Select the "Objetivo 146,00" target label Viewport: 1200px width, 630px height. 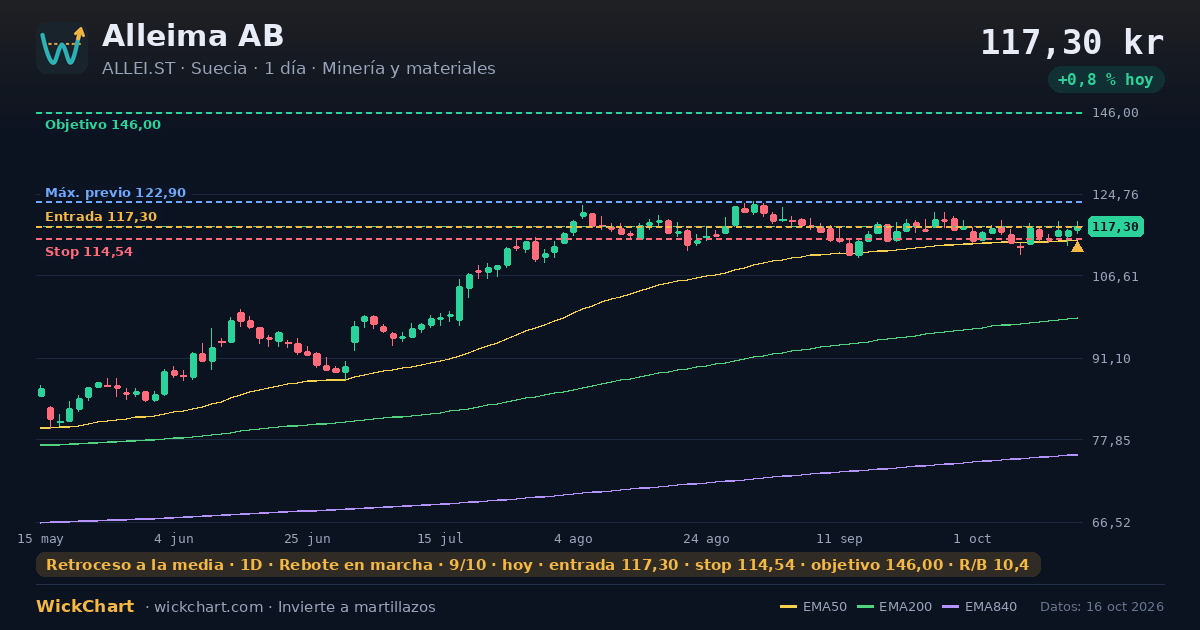(x=103, y=125)
